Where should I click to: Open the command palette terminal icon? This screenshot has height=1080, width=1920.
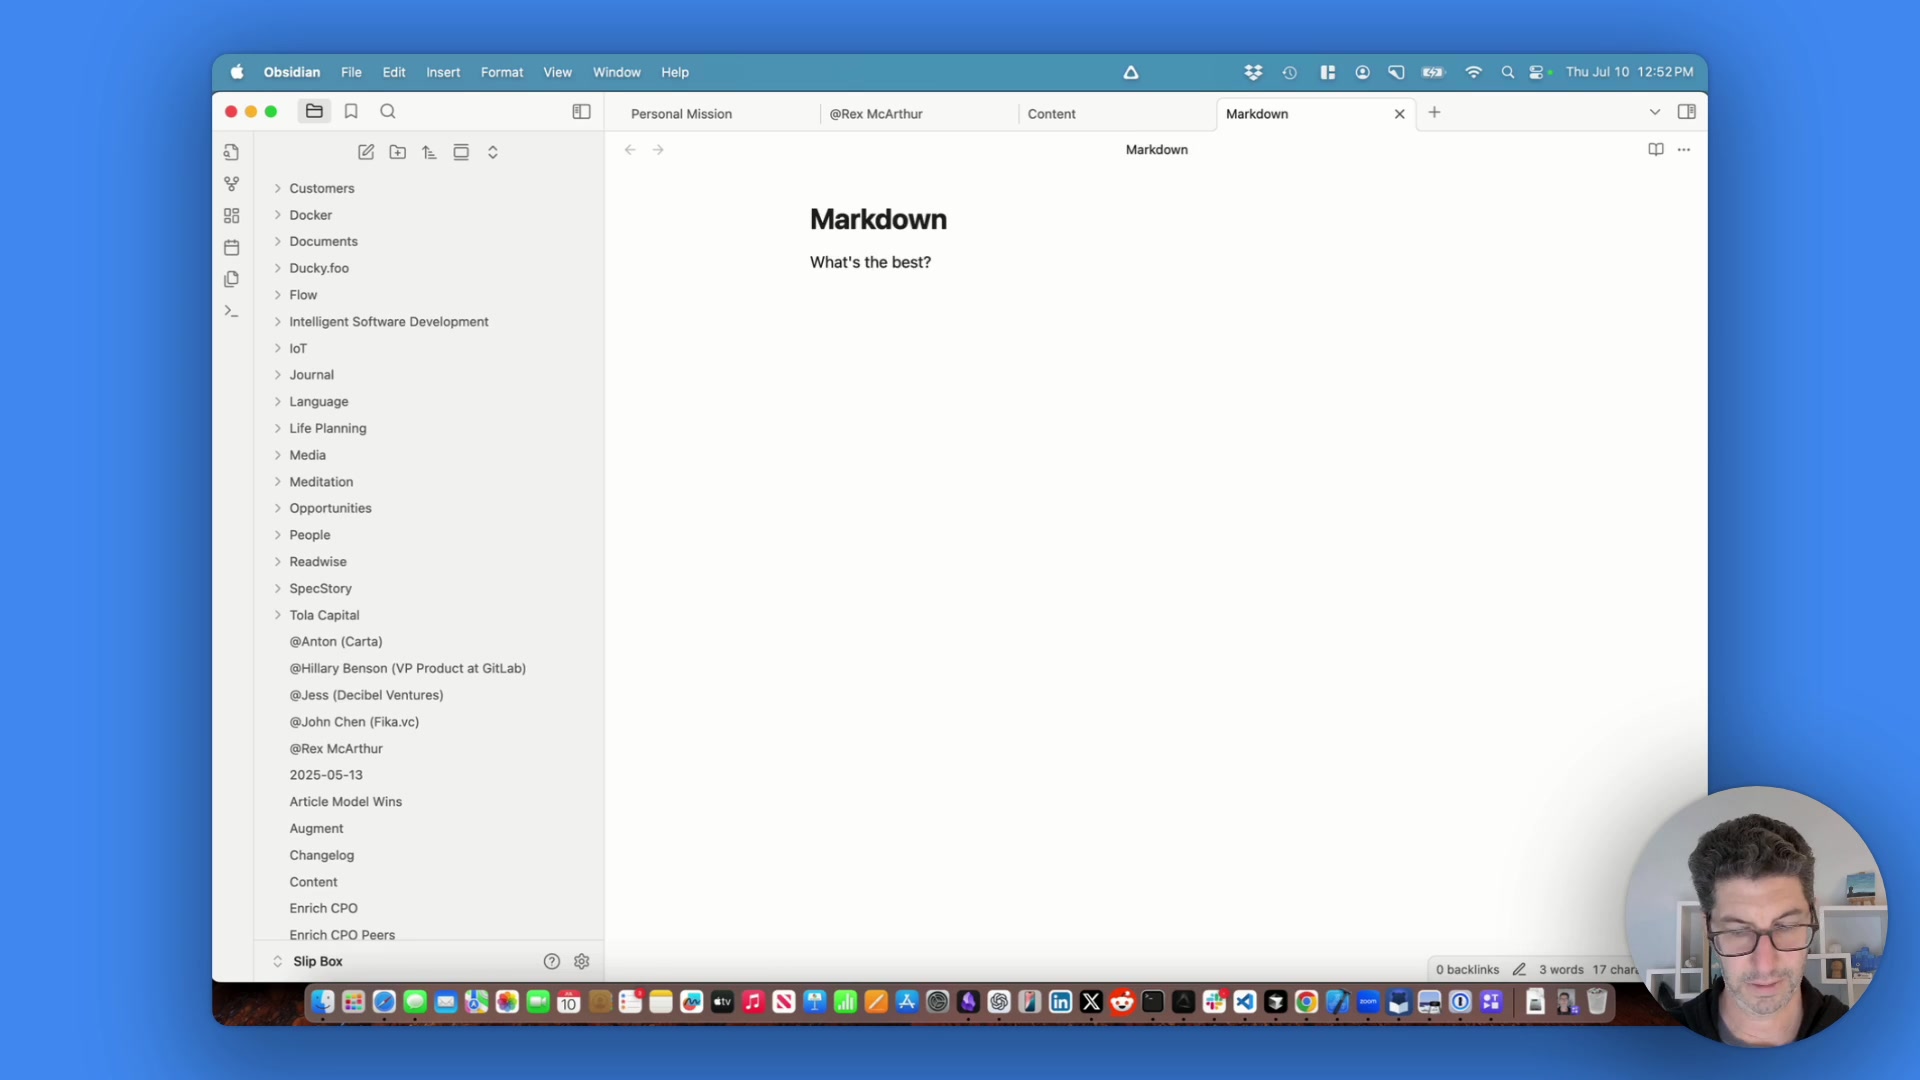(x=231, y=311)
